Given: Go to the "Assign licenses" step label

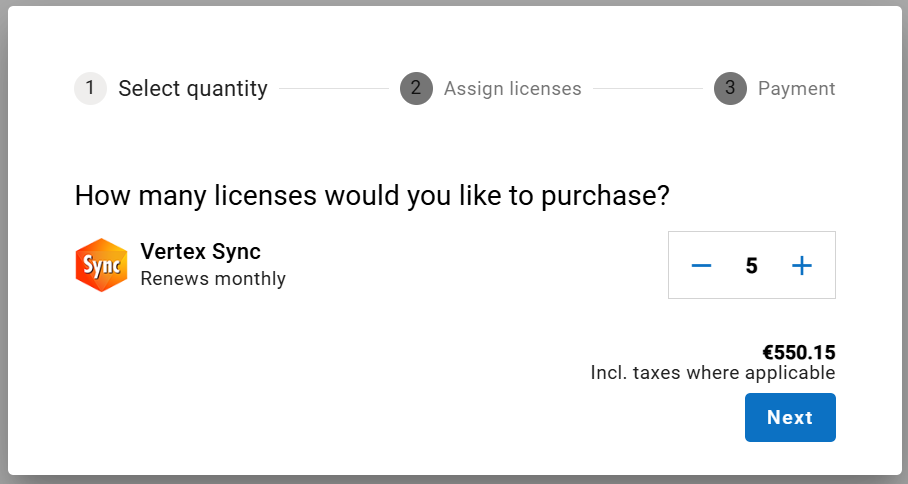Looking at the screenshot, I should coord(512,89).
